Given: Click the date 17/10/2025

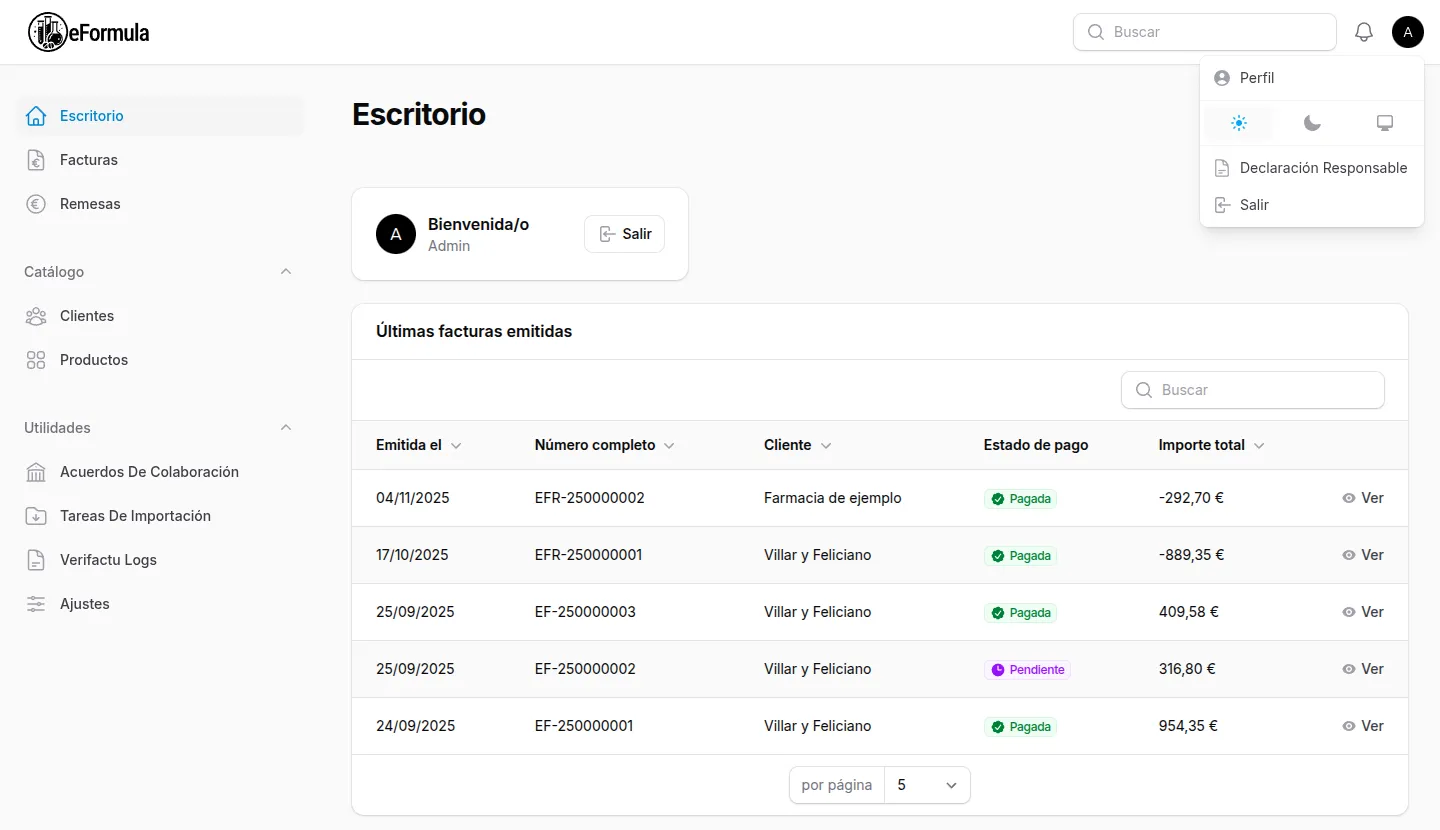Looking at the screenshot, I should click(412, 555).
